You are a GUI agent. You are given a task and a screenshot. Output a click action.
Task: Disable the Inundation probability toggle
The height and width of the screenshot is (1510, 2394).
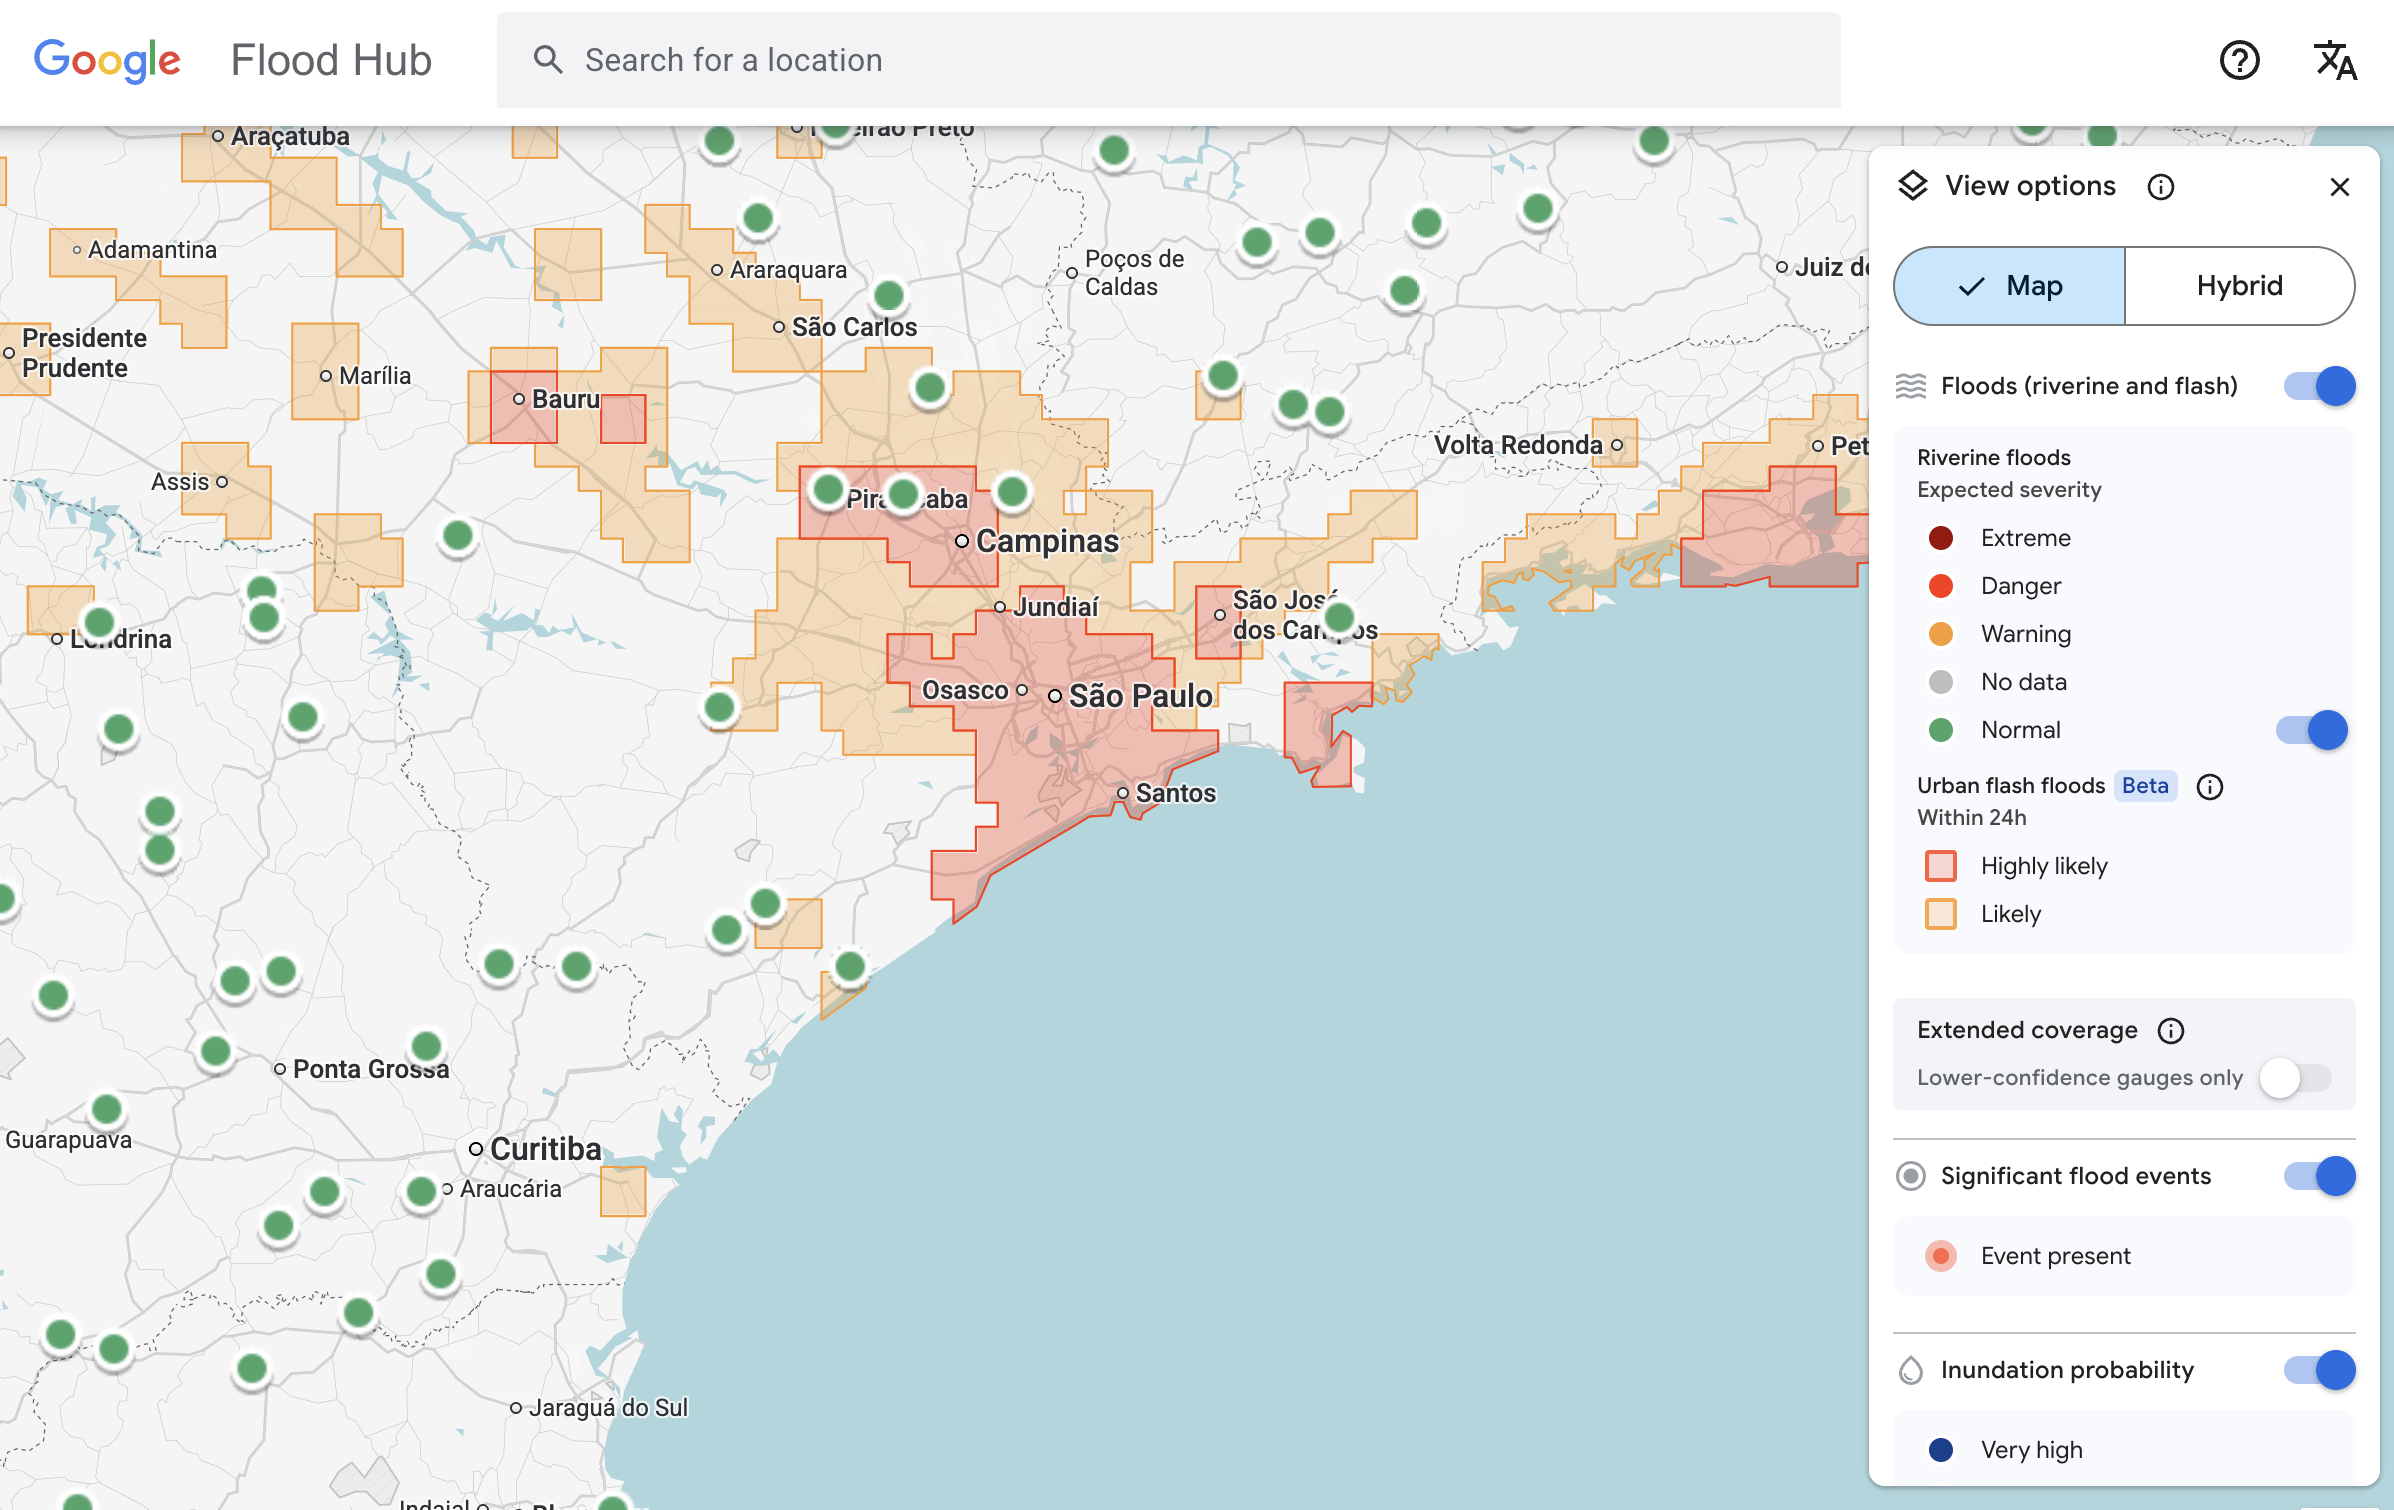tap(2318, 1371)
